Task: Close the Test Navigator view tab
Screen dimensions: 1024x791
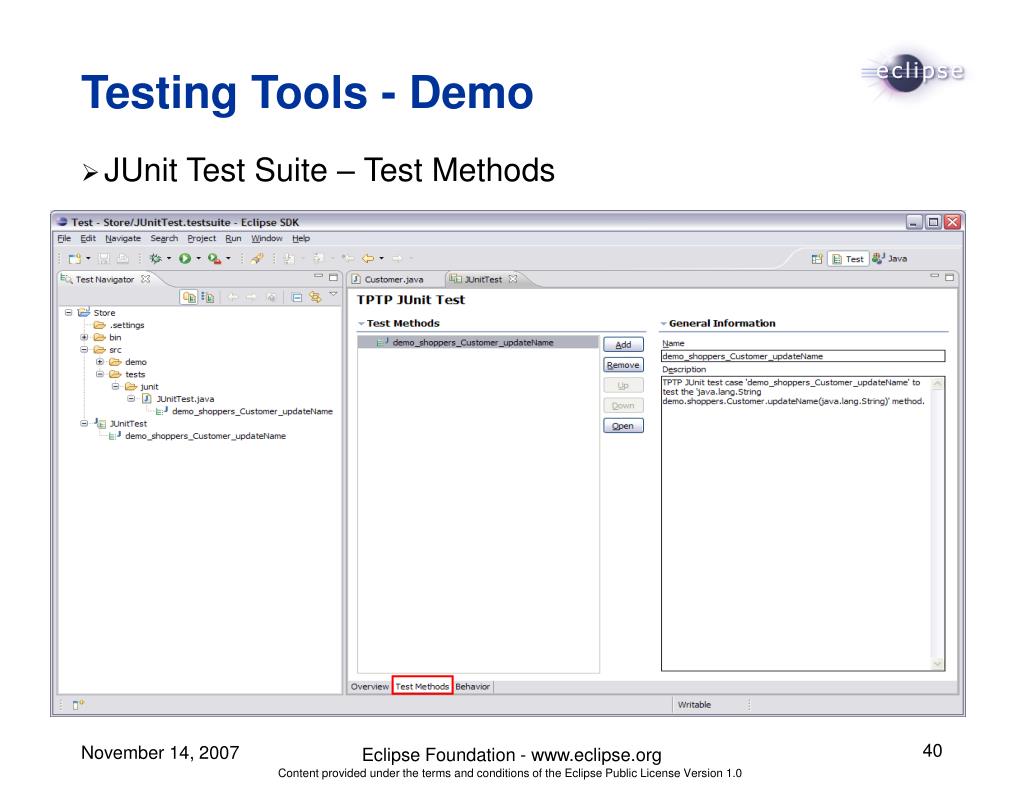Action: (146, 279)
